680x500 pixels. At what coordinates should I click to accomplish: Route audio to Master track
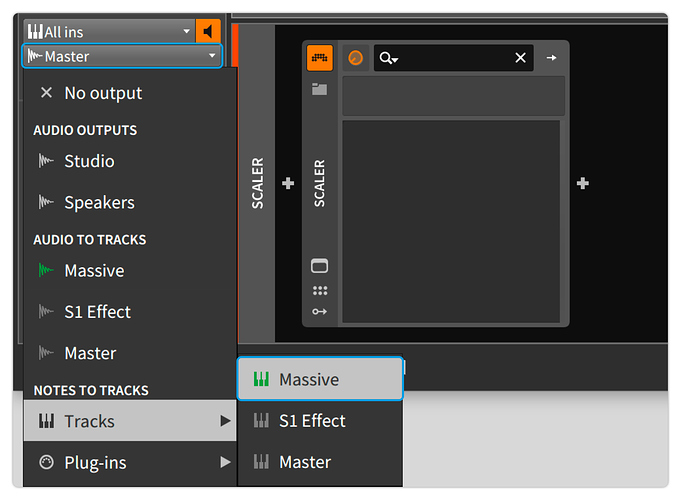pos(130,353)
